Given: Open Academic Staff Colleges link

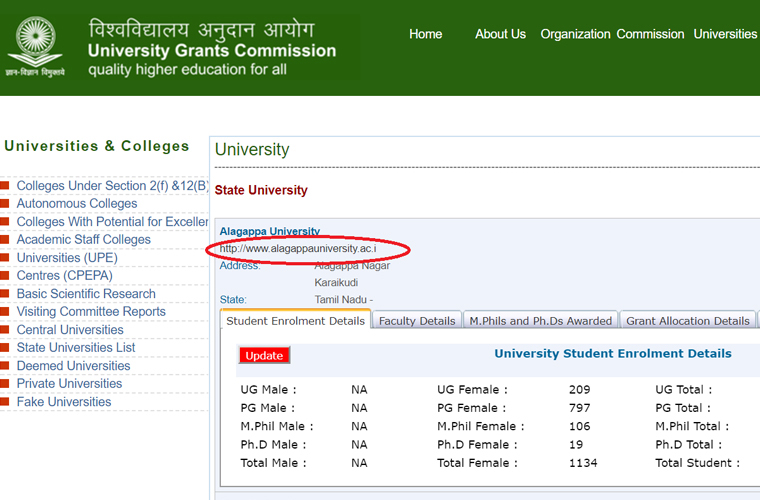Looking at the screenshot, I should click(84, 239).
